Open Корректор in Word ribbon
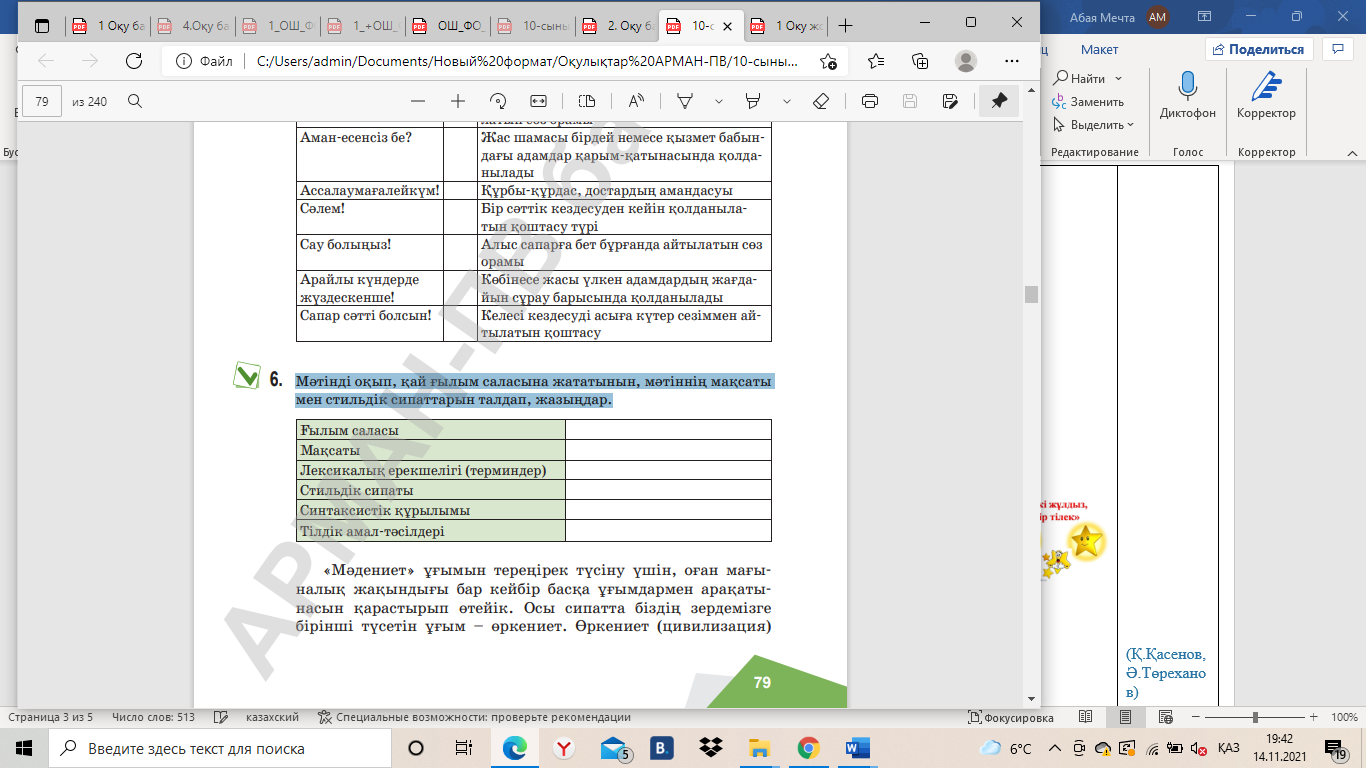1366x768 pixels. (1266, 95)
